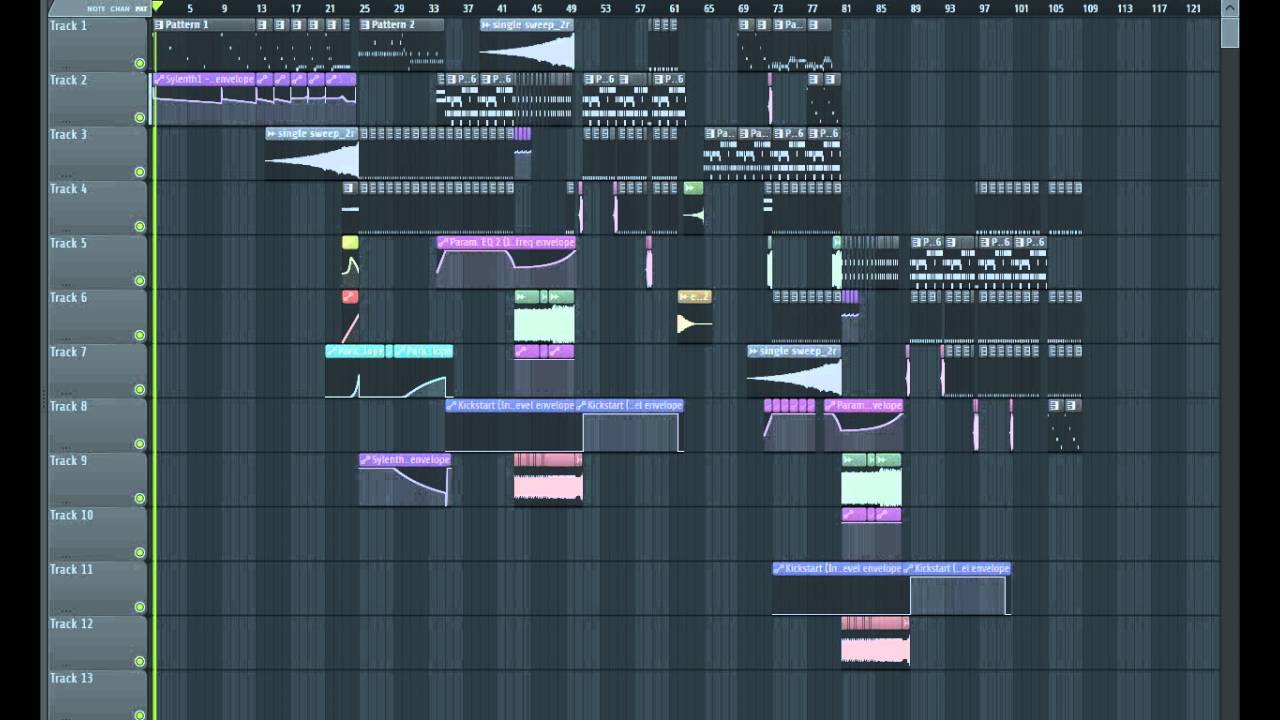The width and height of the screenshot is (1280, 720).
Task: Click the pattern icon on Pattern 2 clip
Action: 365,25
